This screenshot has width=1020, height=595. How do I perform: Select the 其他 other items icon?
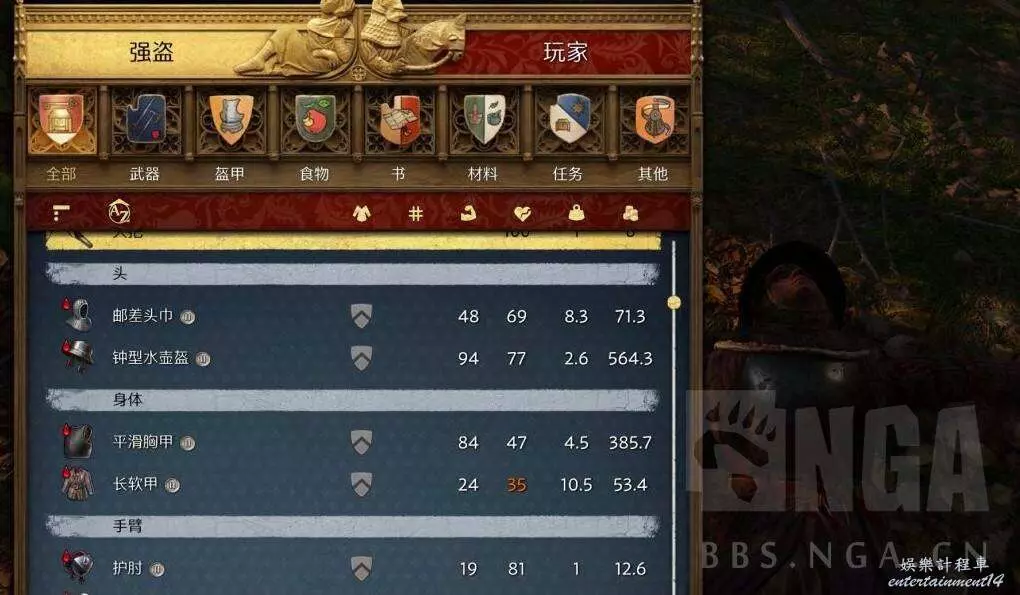[x=654, y=120]
